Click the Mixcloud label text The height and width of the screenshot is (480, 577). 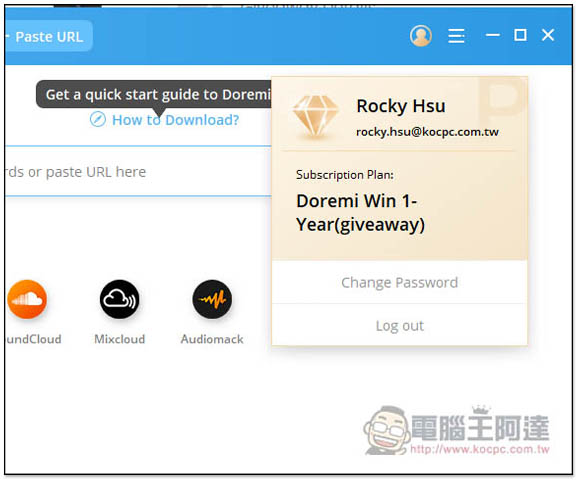(x=120, y=339)
